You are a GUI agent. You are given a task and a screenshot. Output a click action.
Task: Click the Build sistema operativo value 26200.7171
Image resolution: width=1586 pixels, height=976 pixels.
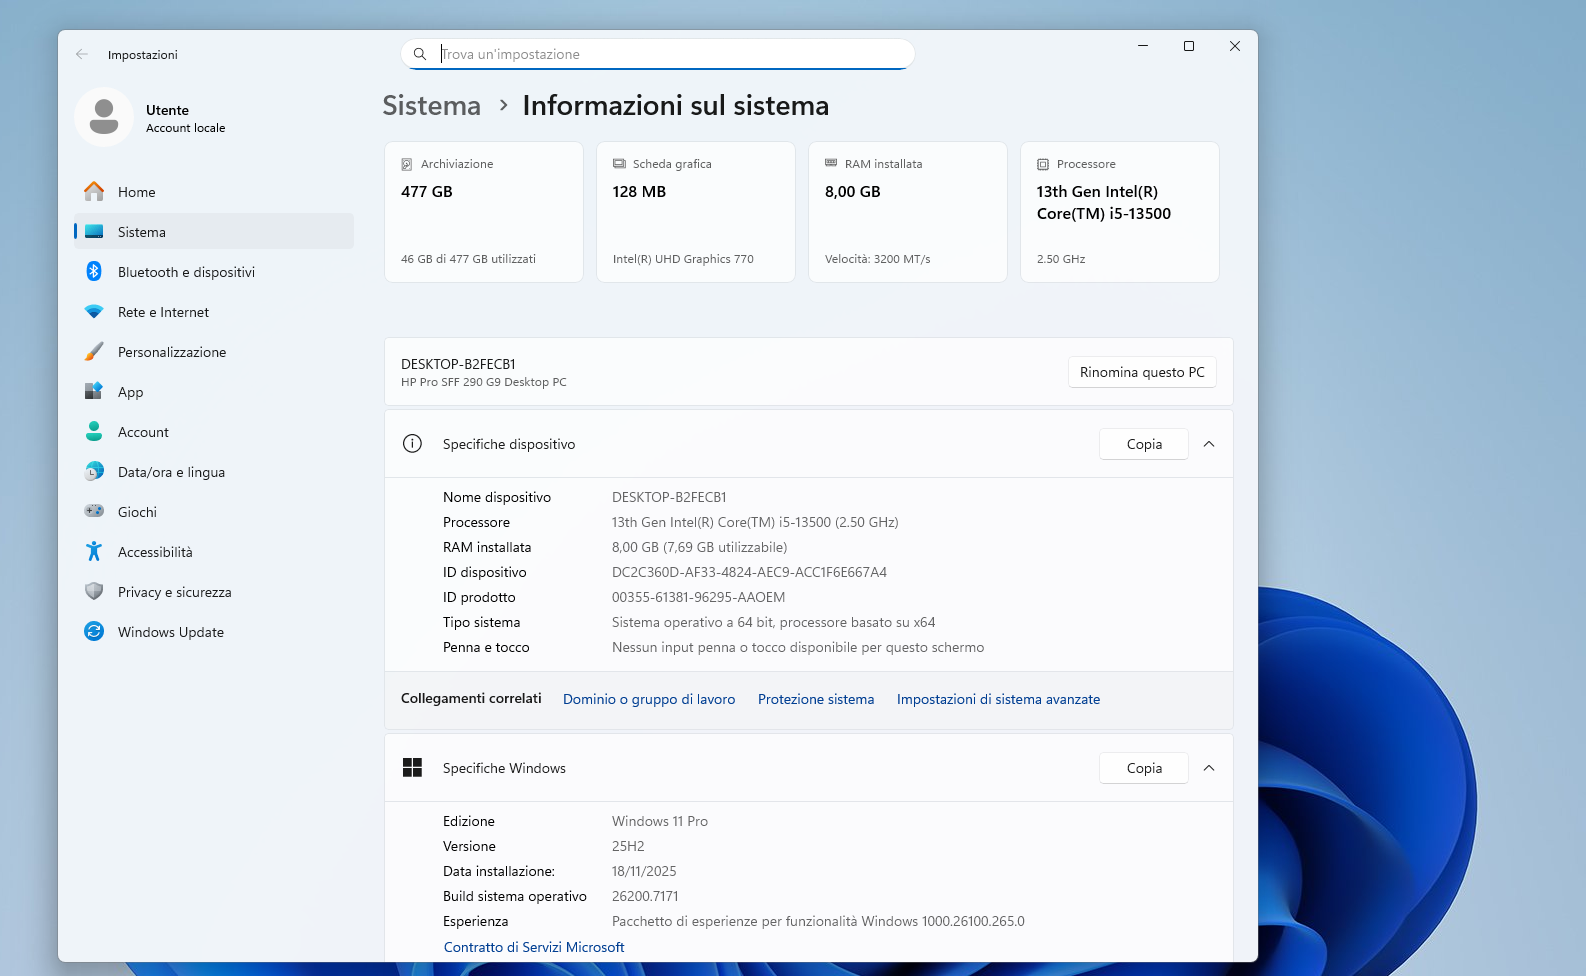(x=645, y=896)
